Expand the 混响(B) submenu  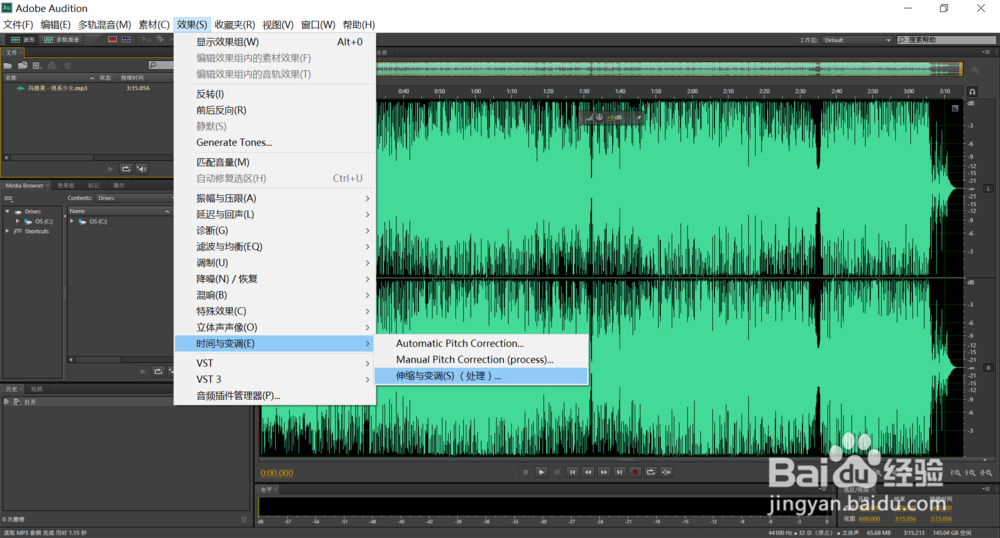tap(275, 295)
